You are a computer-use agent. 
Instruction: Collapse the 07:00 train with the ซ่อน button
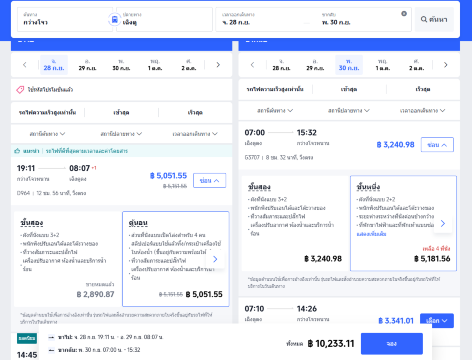[437, 145]
